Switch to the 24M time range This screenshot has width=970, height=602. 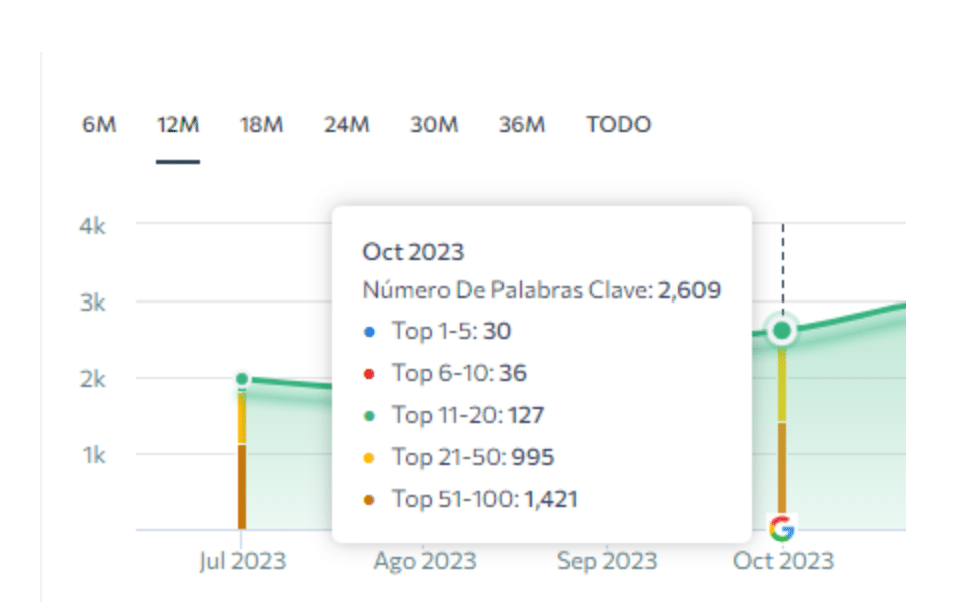pos(346,125)
